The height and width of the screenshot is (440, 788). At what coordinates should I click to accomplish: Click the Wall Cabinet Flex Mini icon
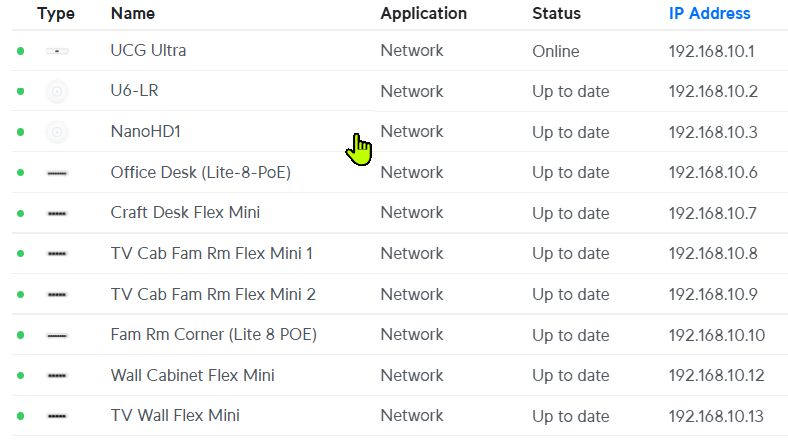57,376
